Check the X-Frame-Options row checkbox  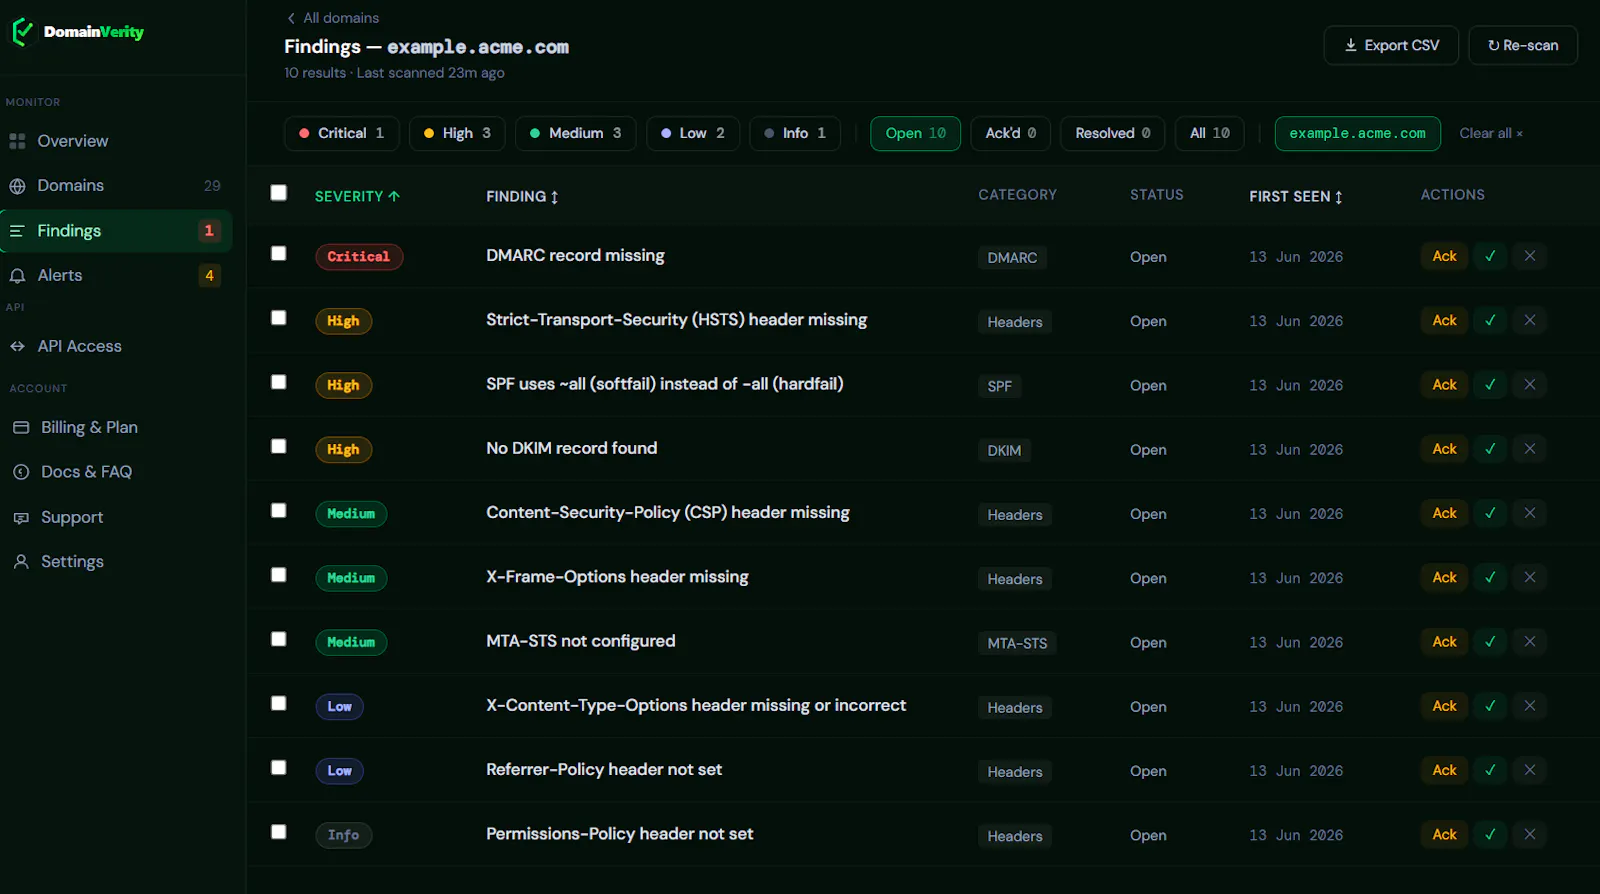pyautogui.click(x=279, y=575)
